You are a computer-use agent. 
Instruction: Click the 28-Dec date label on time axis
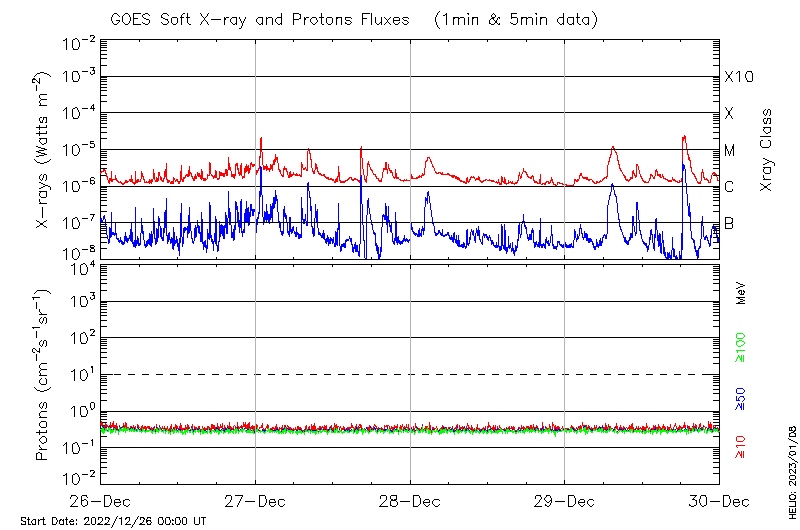tap(410, 500)
